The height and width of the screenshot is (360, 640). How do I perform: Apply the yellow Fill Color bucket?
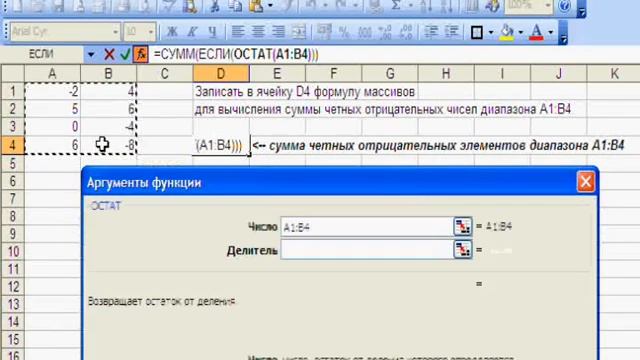(x=507, y=32)
